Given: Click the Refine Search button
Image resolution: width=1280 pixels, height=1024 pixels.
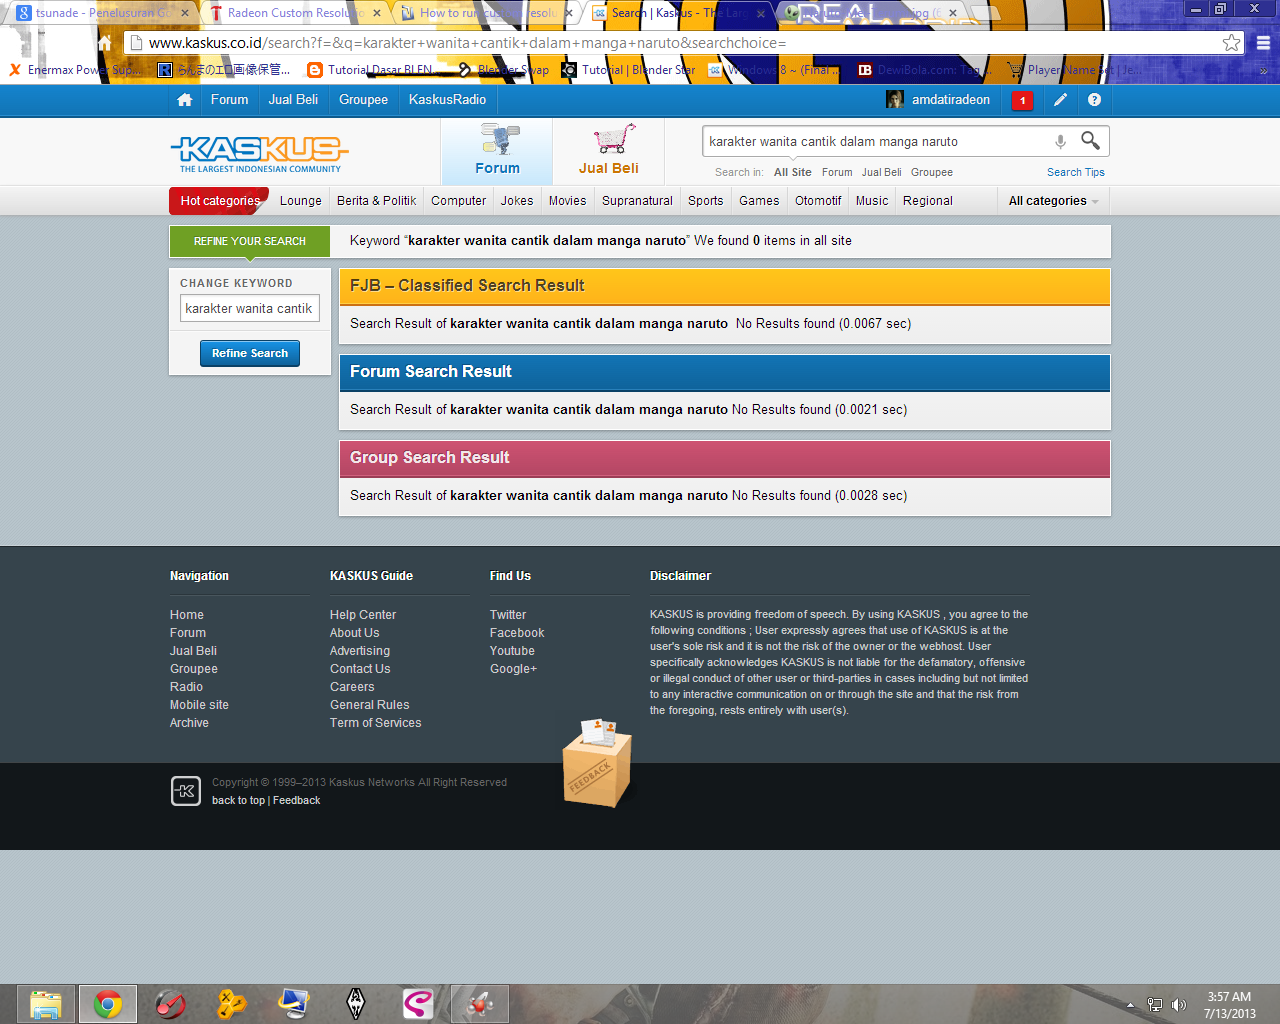Looking at the screenshot, I should [x=250, y=353].
